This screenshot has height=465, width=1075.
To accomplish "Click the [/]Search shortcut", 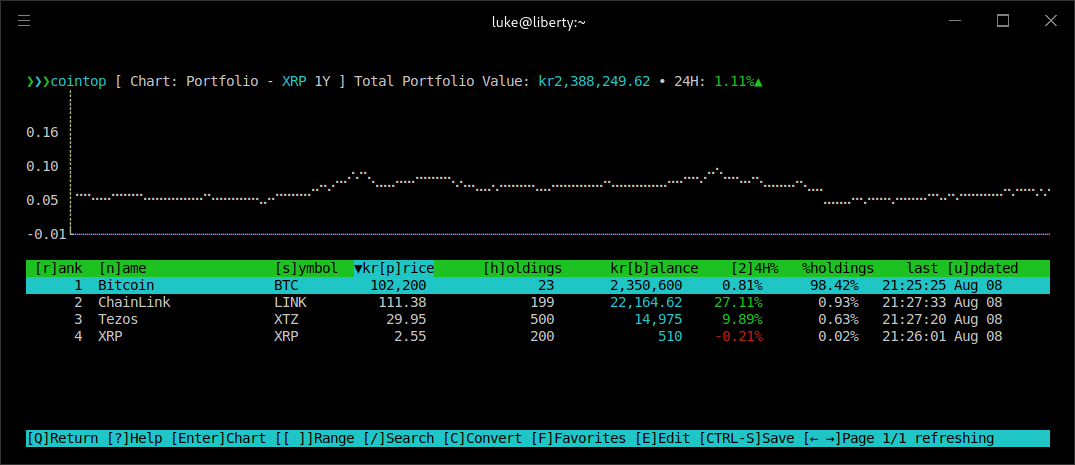I will (x=398, y=438).
